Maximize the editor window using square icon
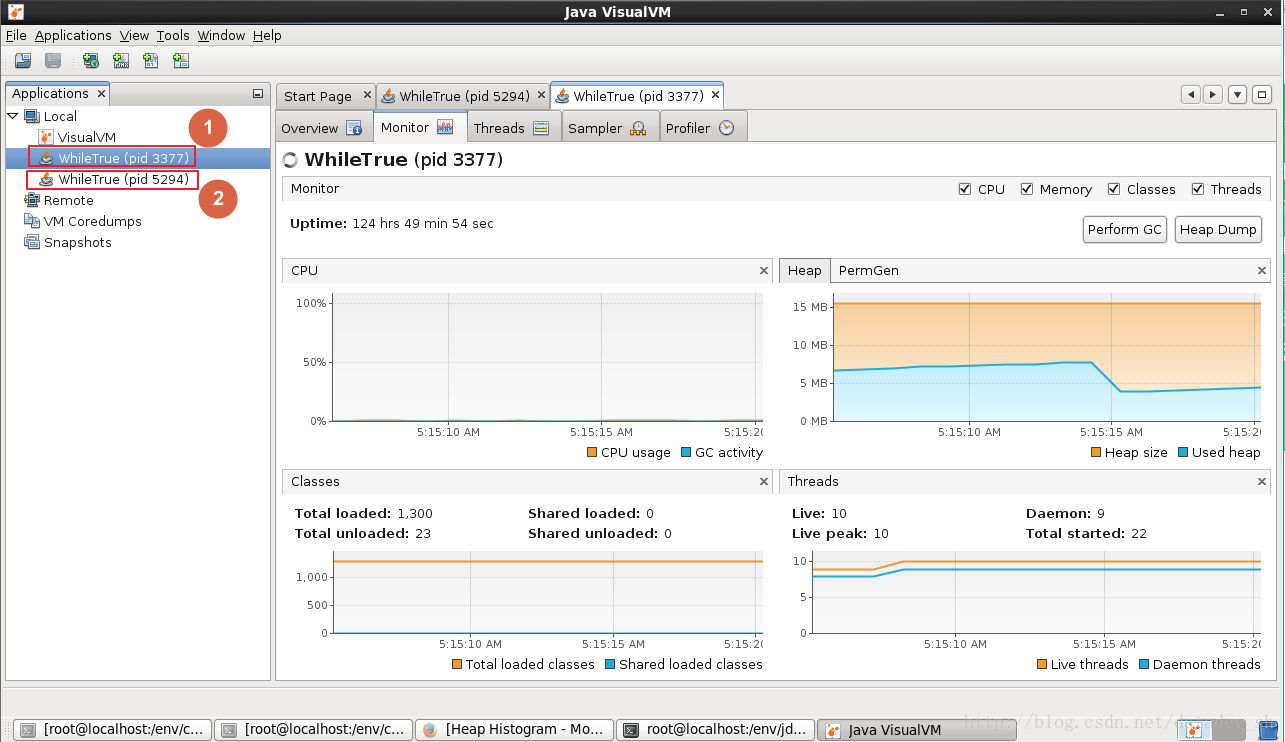 [1262, 95]
